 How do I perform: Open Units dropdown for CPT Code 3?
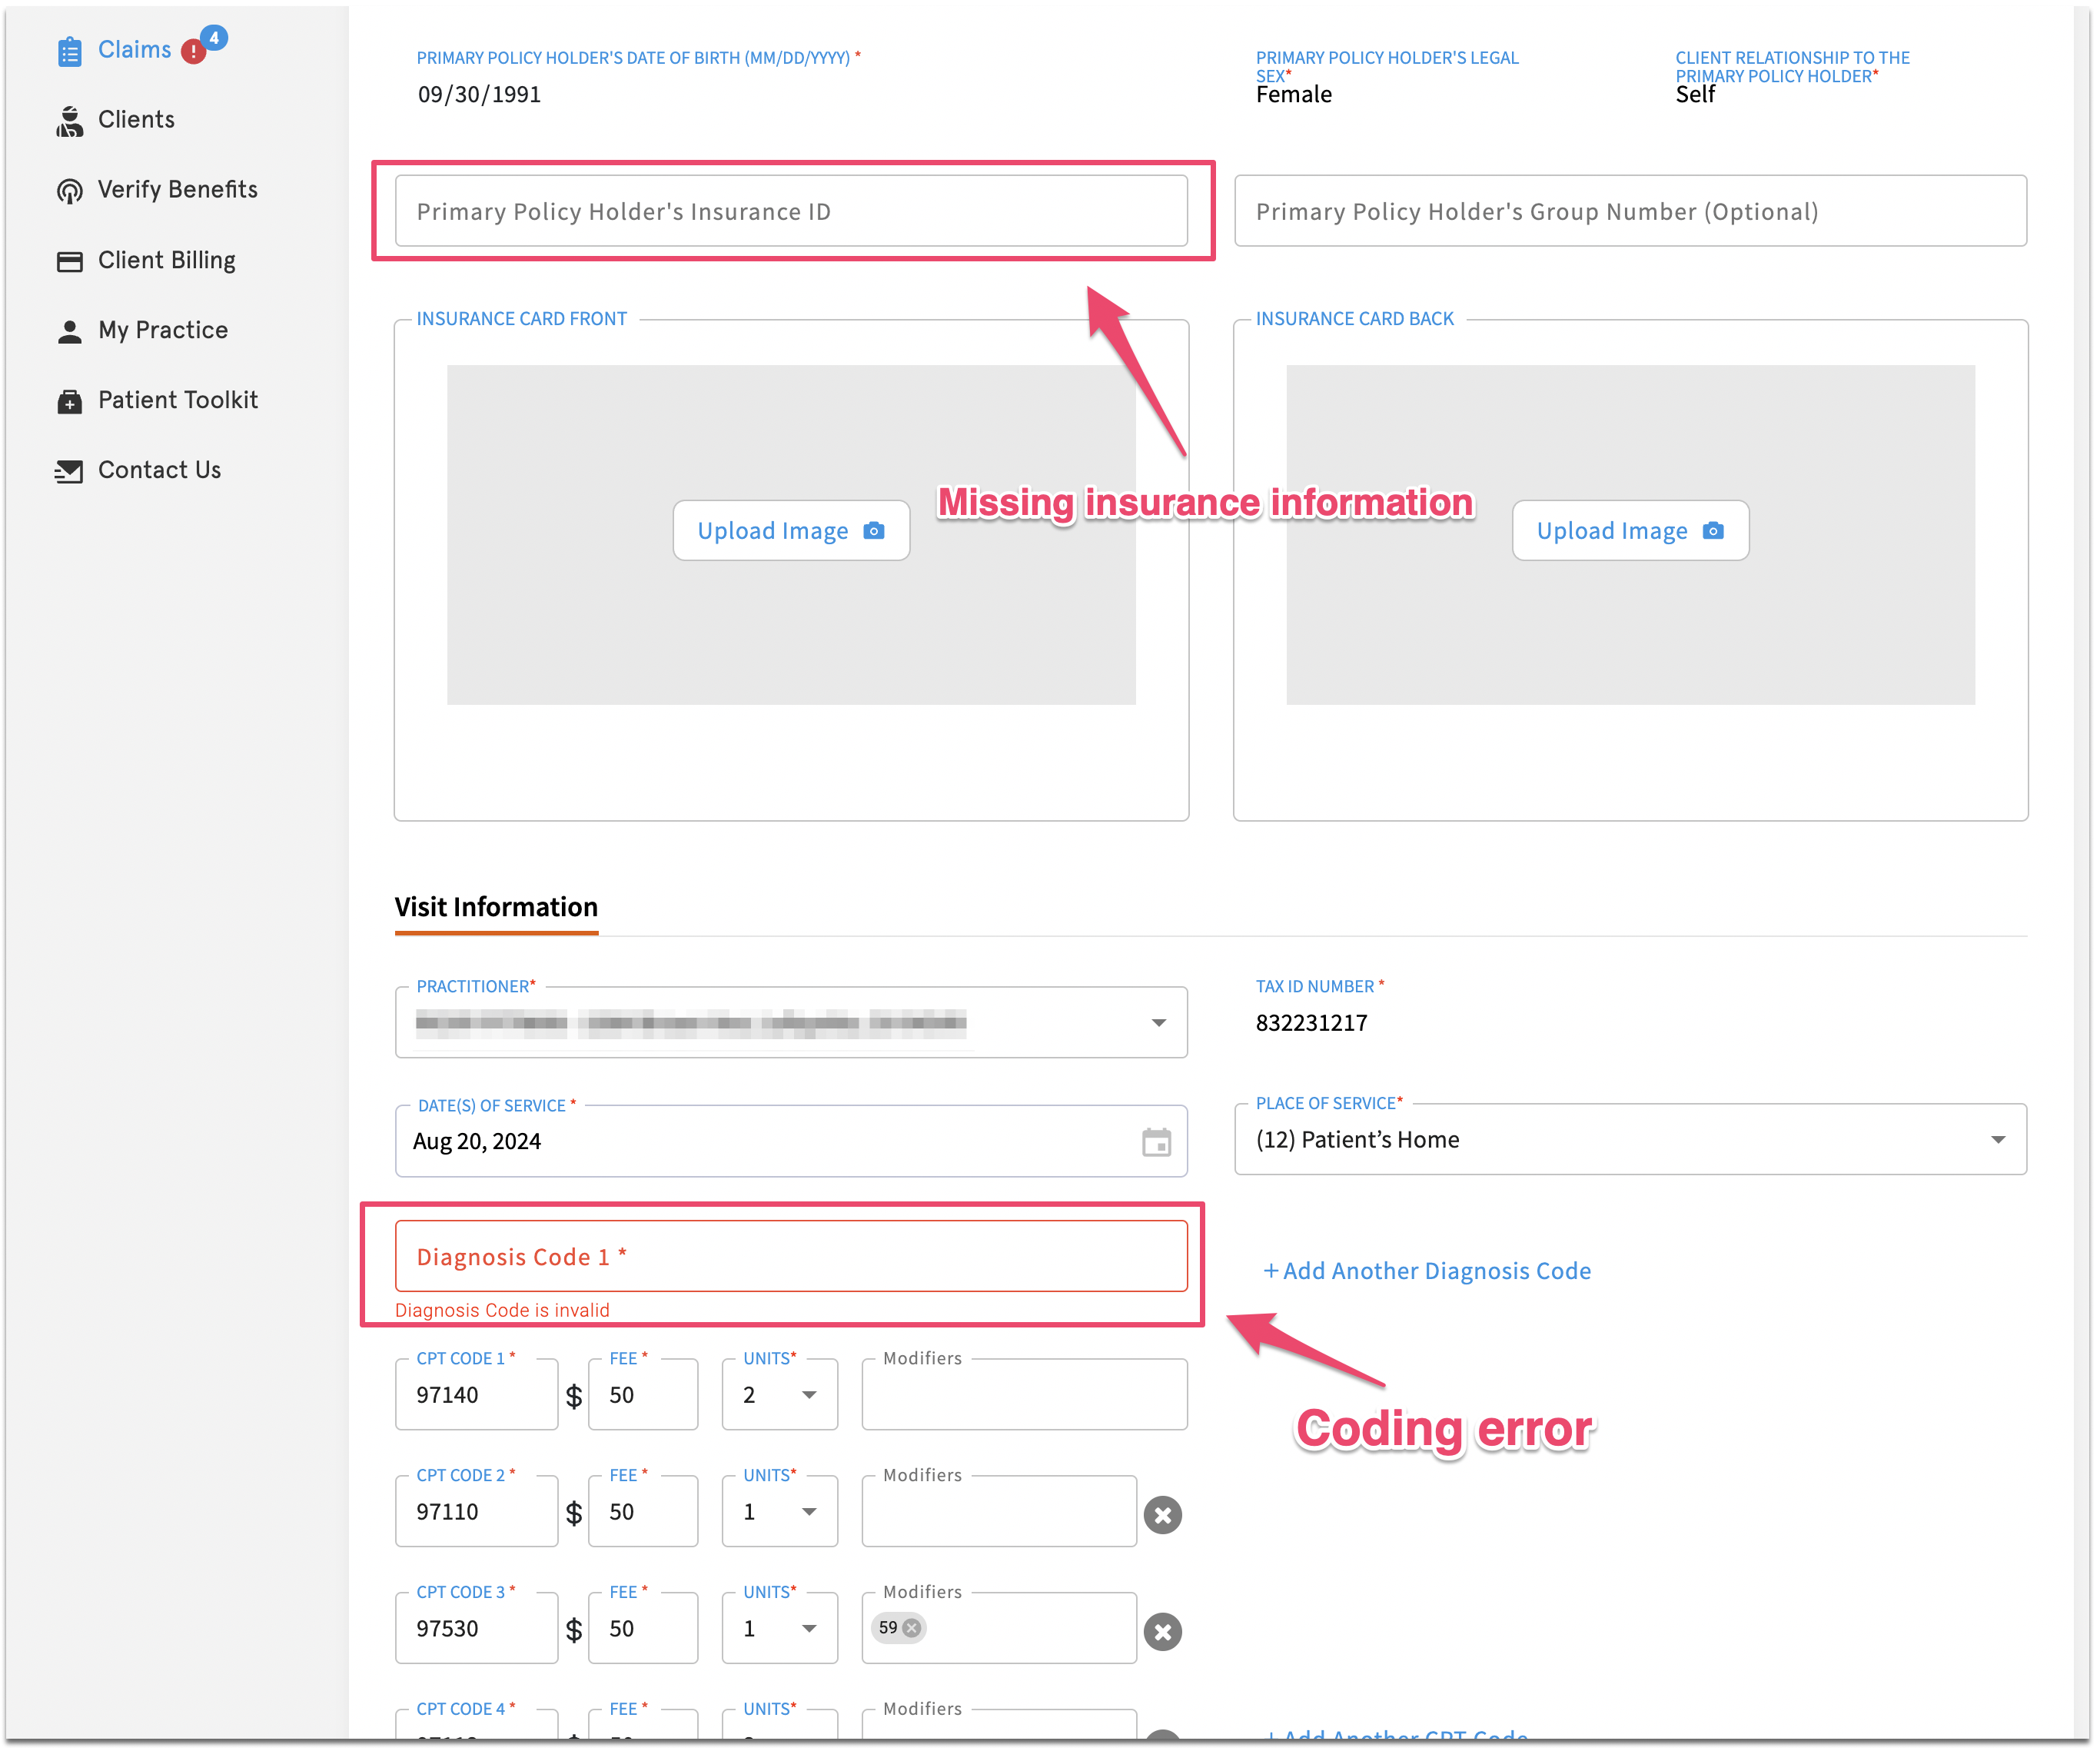[809, 1630]
